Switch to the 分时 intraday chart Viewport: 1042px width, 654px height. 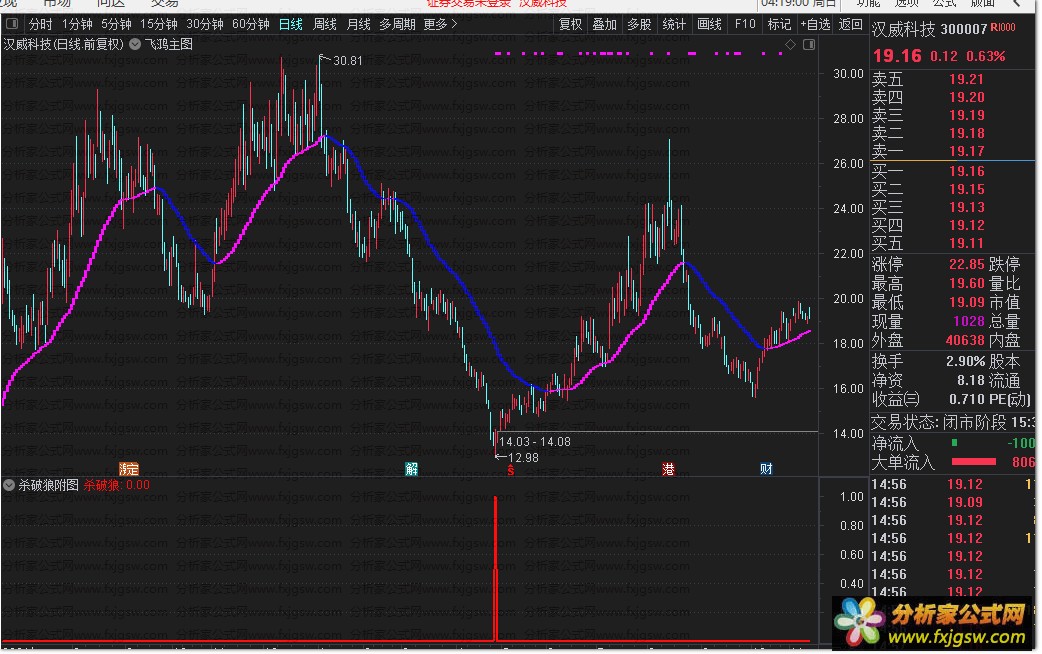pyautogui.click(x=41, y=25)
